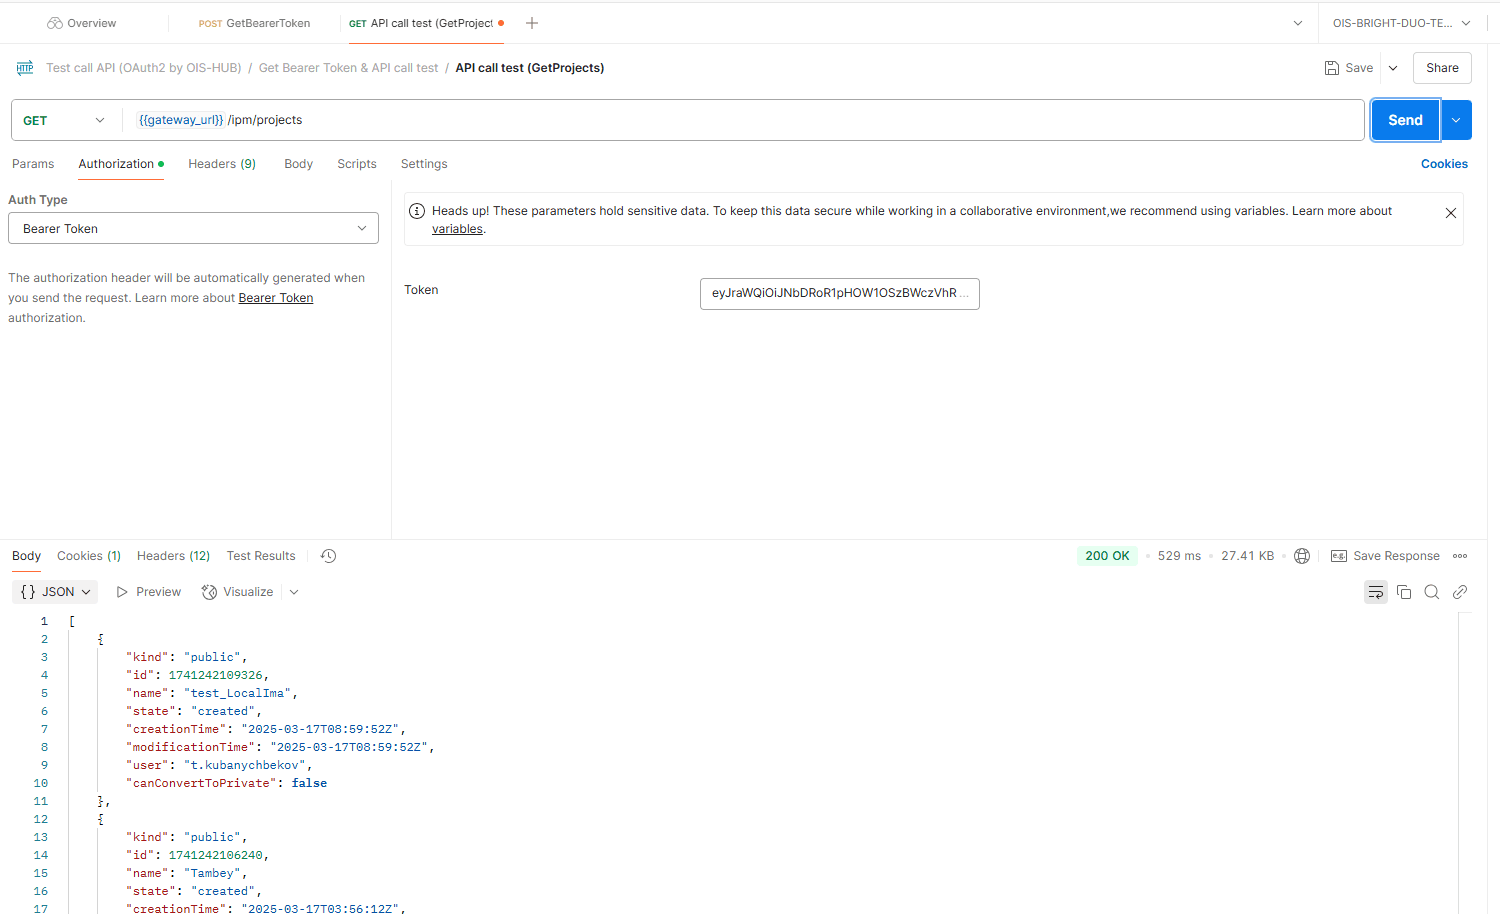Open the response Headers (12) tab
Screen dimensions: 1500x914
[173, 556]
